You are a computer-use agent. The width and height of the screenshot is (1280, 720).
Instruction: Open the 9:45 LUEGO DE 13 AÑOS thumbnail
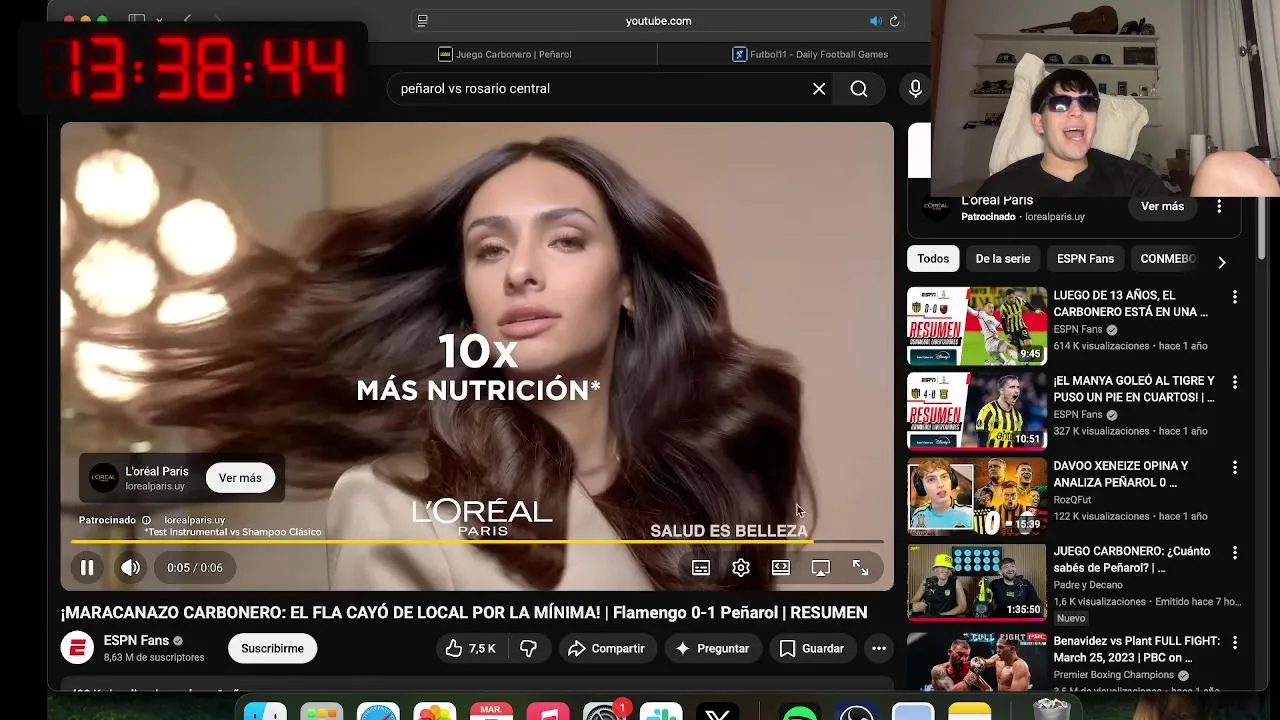click(x=977, y=326)
